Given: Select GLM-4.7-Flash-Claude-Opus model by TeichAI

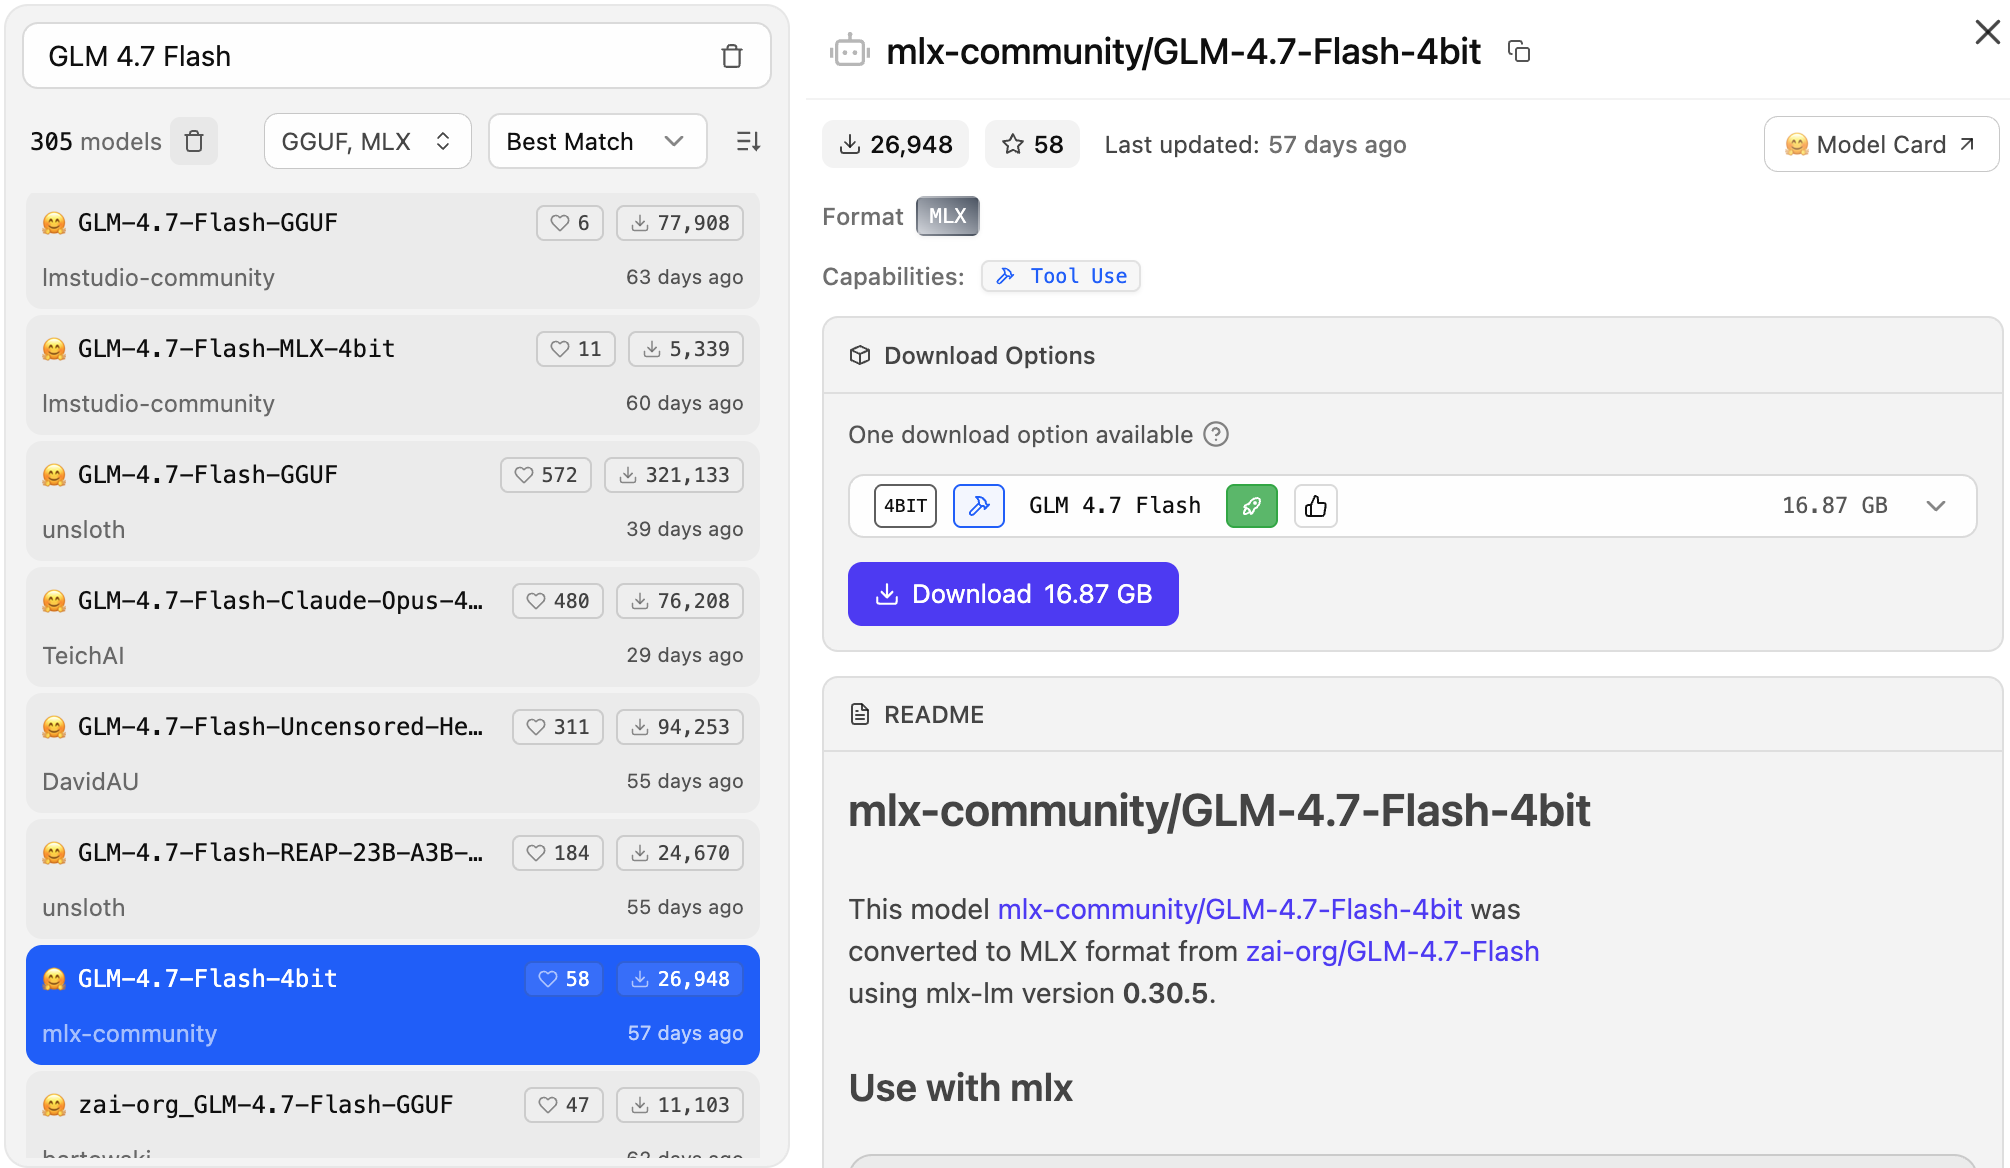Looking at the screenshot, I should [280, 626].
